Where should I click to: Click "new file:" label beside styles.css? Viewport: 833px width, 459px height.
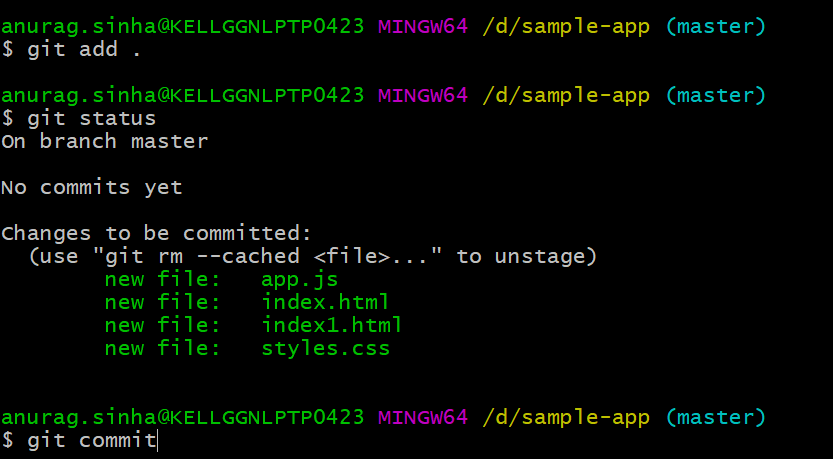(162, 349)
